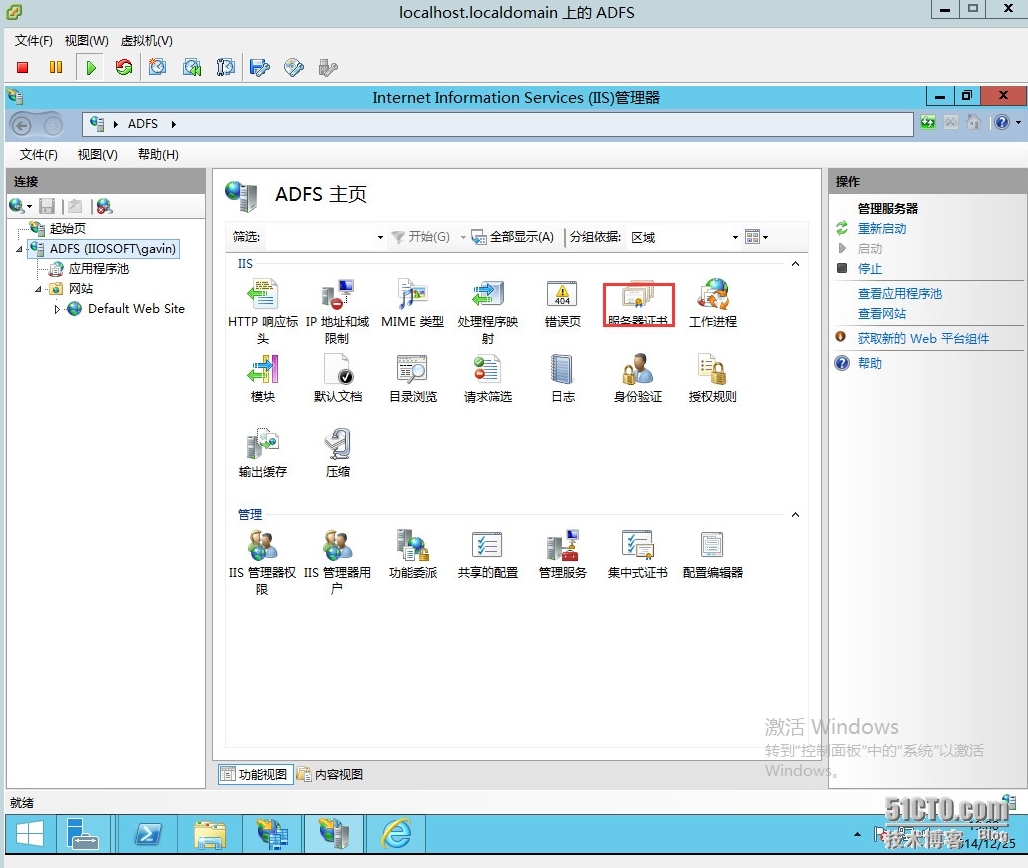Collapse the ADFS server tree node

pyautogui.click(x=19, y=249)
